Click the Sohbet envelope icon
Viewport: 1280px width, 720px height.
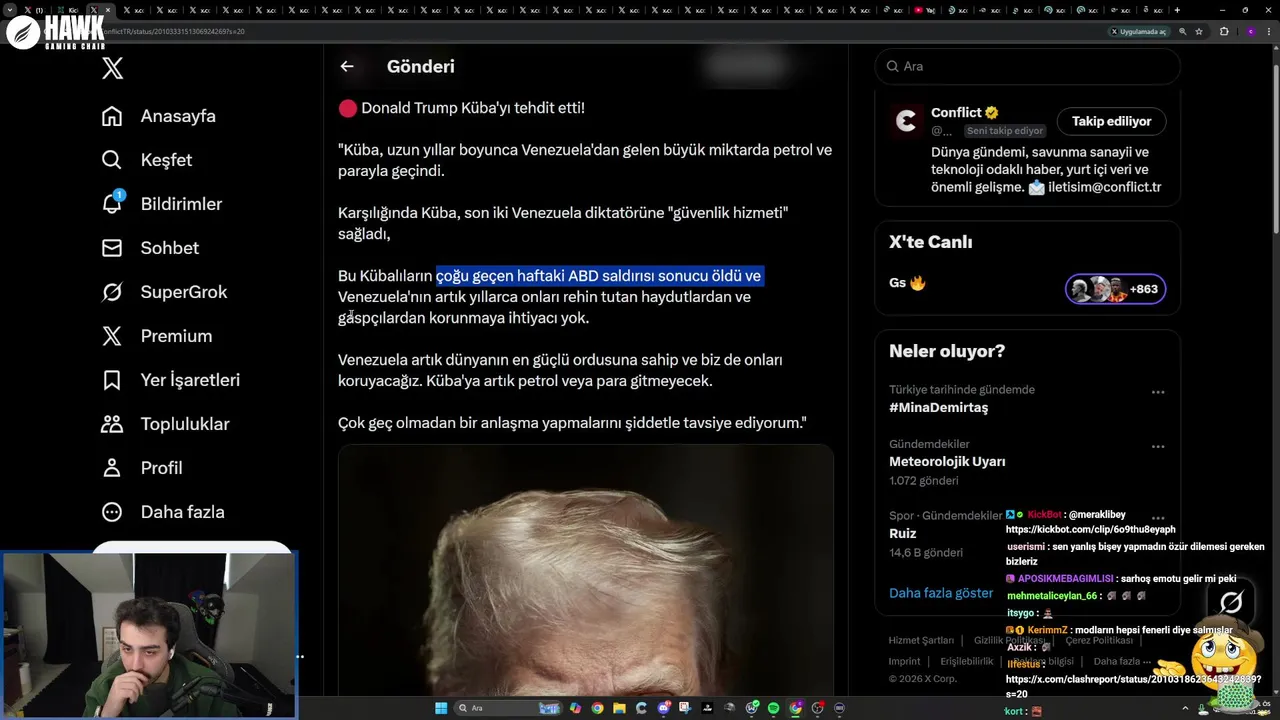click(112, 248)
